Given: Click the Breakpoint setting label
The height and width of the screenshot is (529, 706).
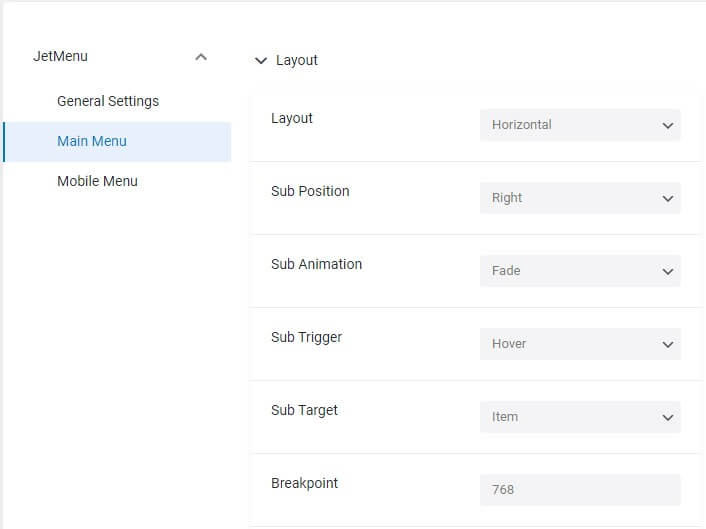Looking at the screenshot, I should point(304,483).
